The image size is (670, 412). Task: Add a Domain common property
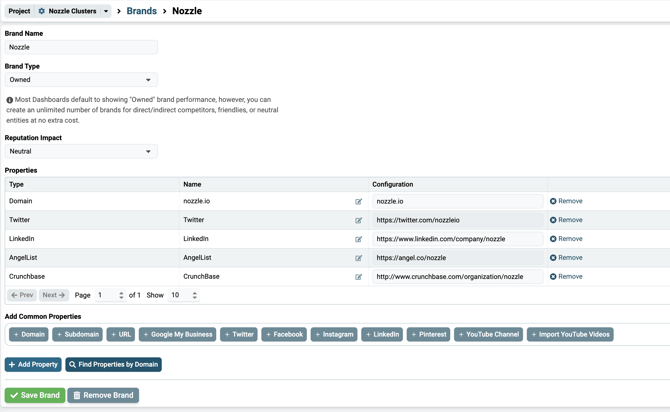pyautogui.click(x=29, y=334)
